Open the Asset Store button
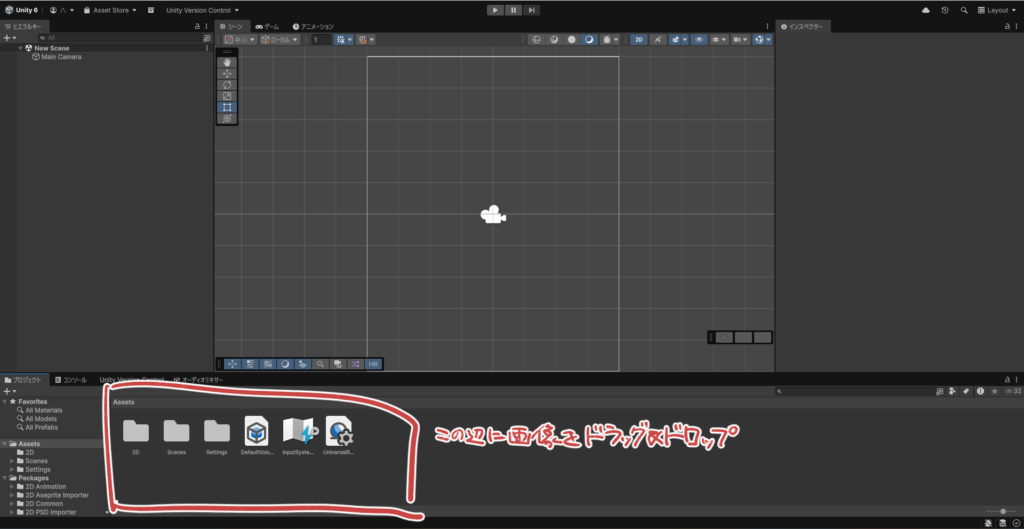This screenshot has height=529, width=1024. click(110, 10)
